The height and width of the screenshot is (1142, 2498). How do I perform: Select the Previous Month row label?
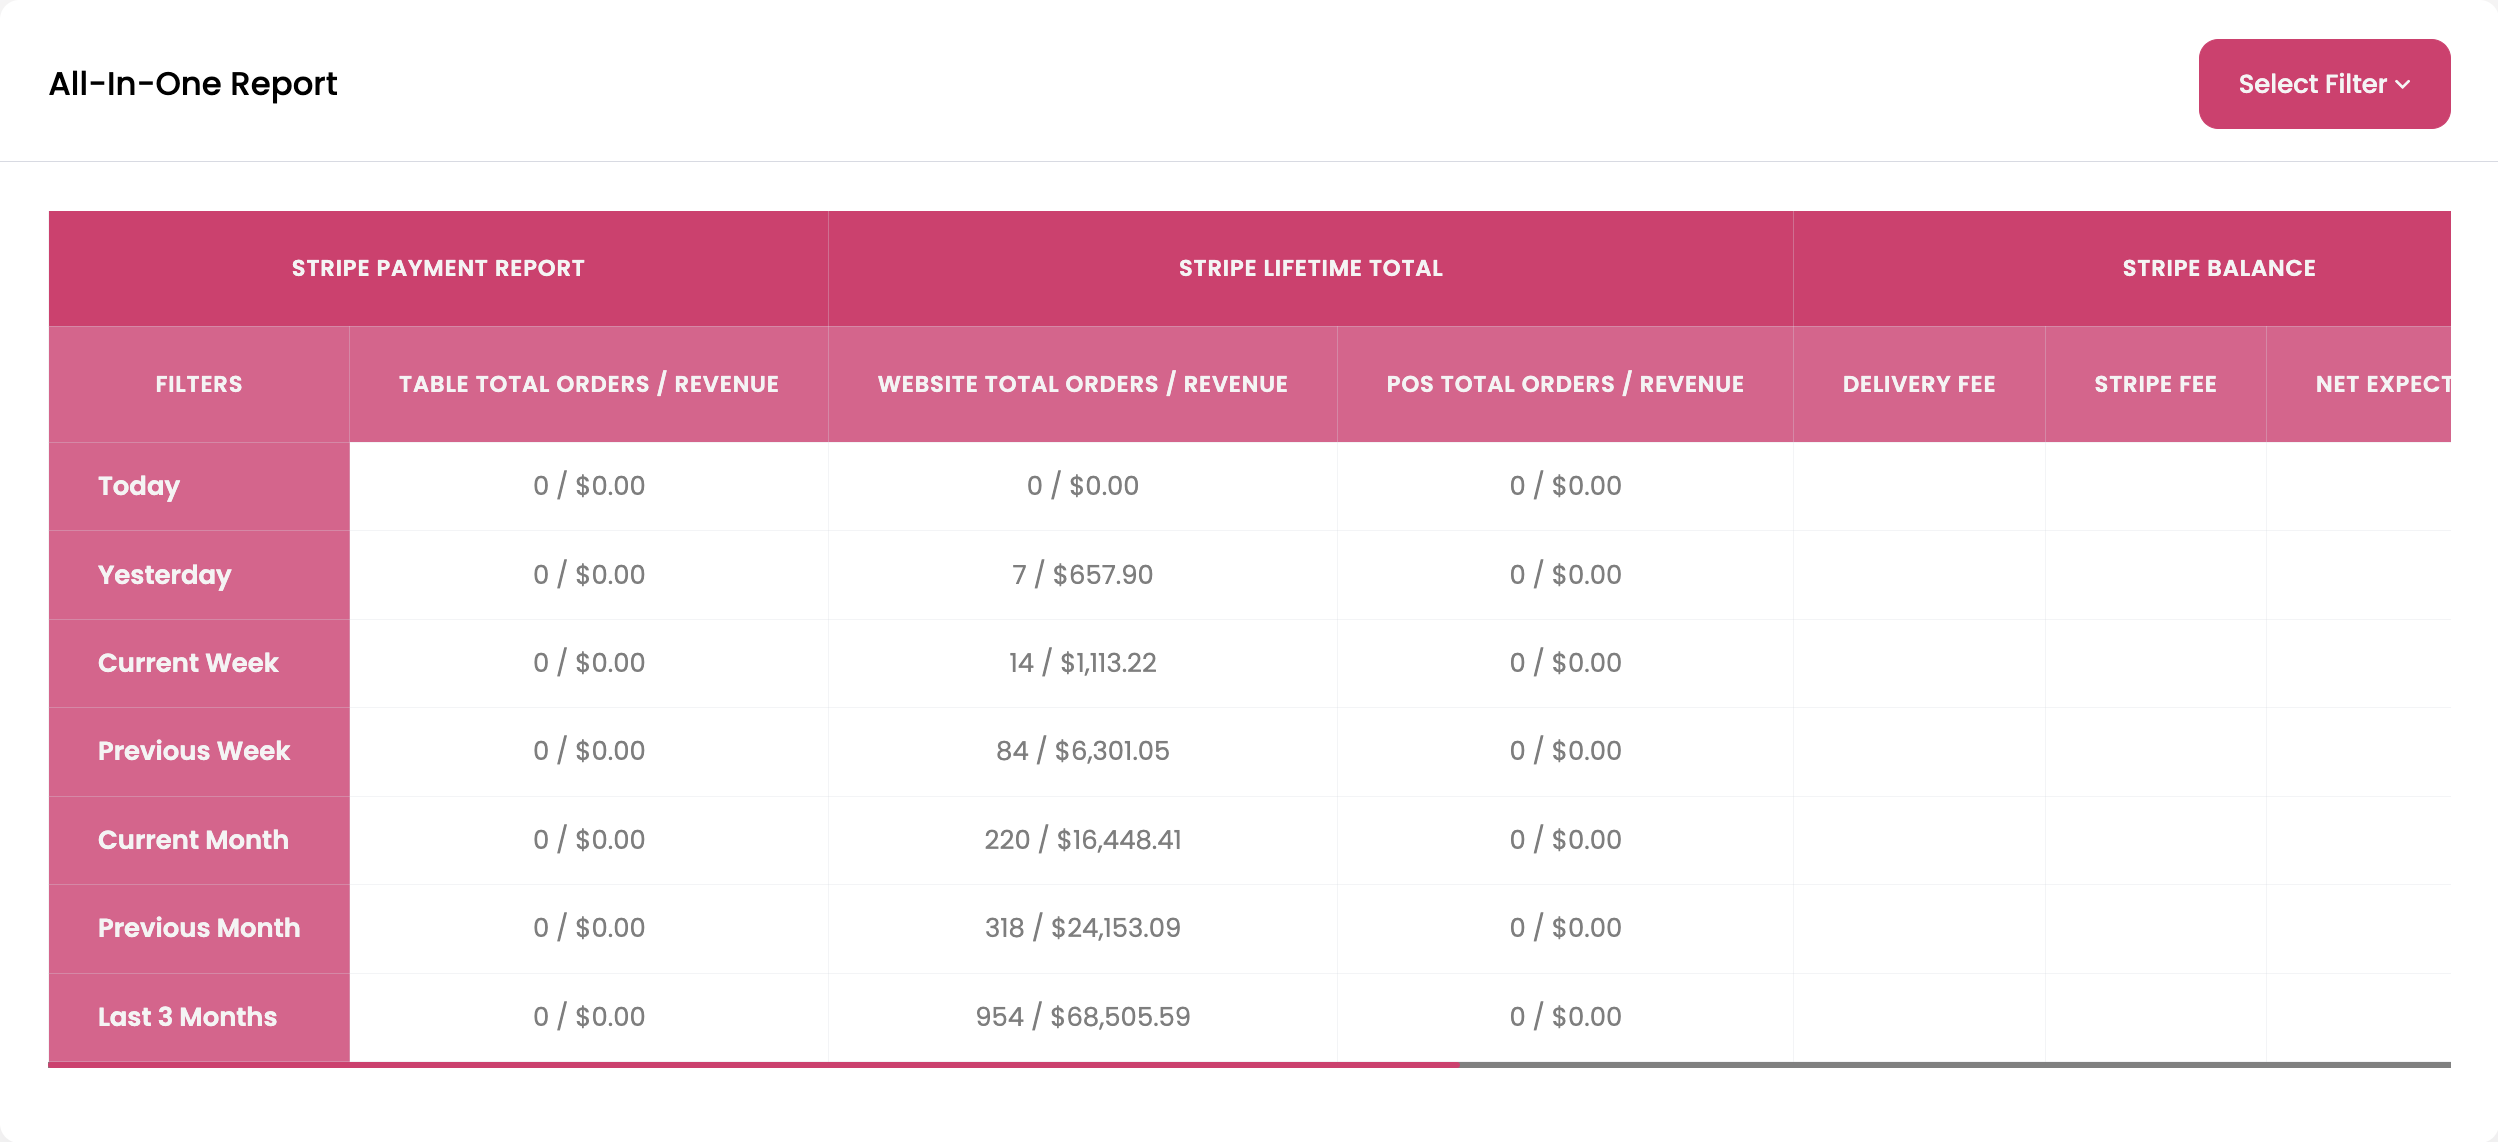point(199,928)
